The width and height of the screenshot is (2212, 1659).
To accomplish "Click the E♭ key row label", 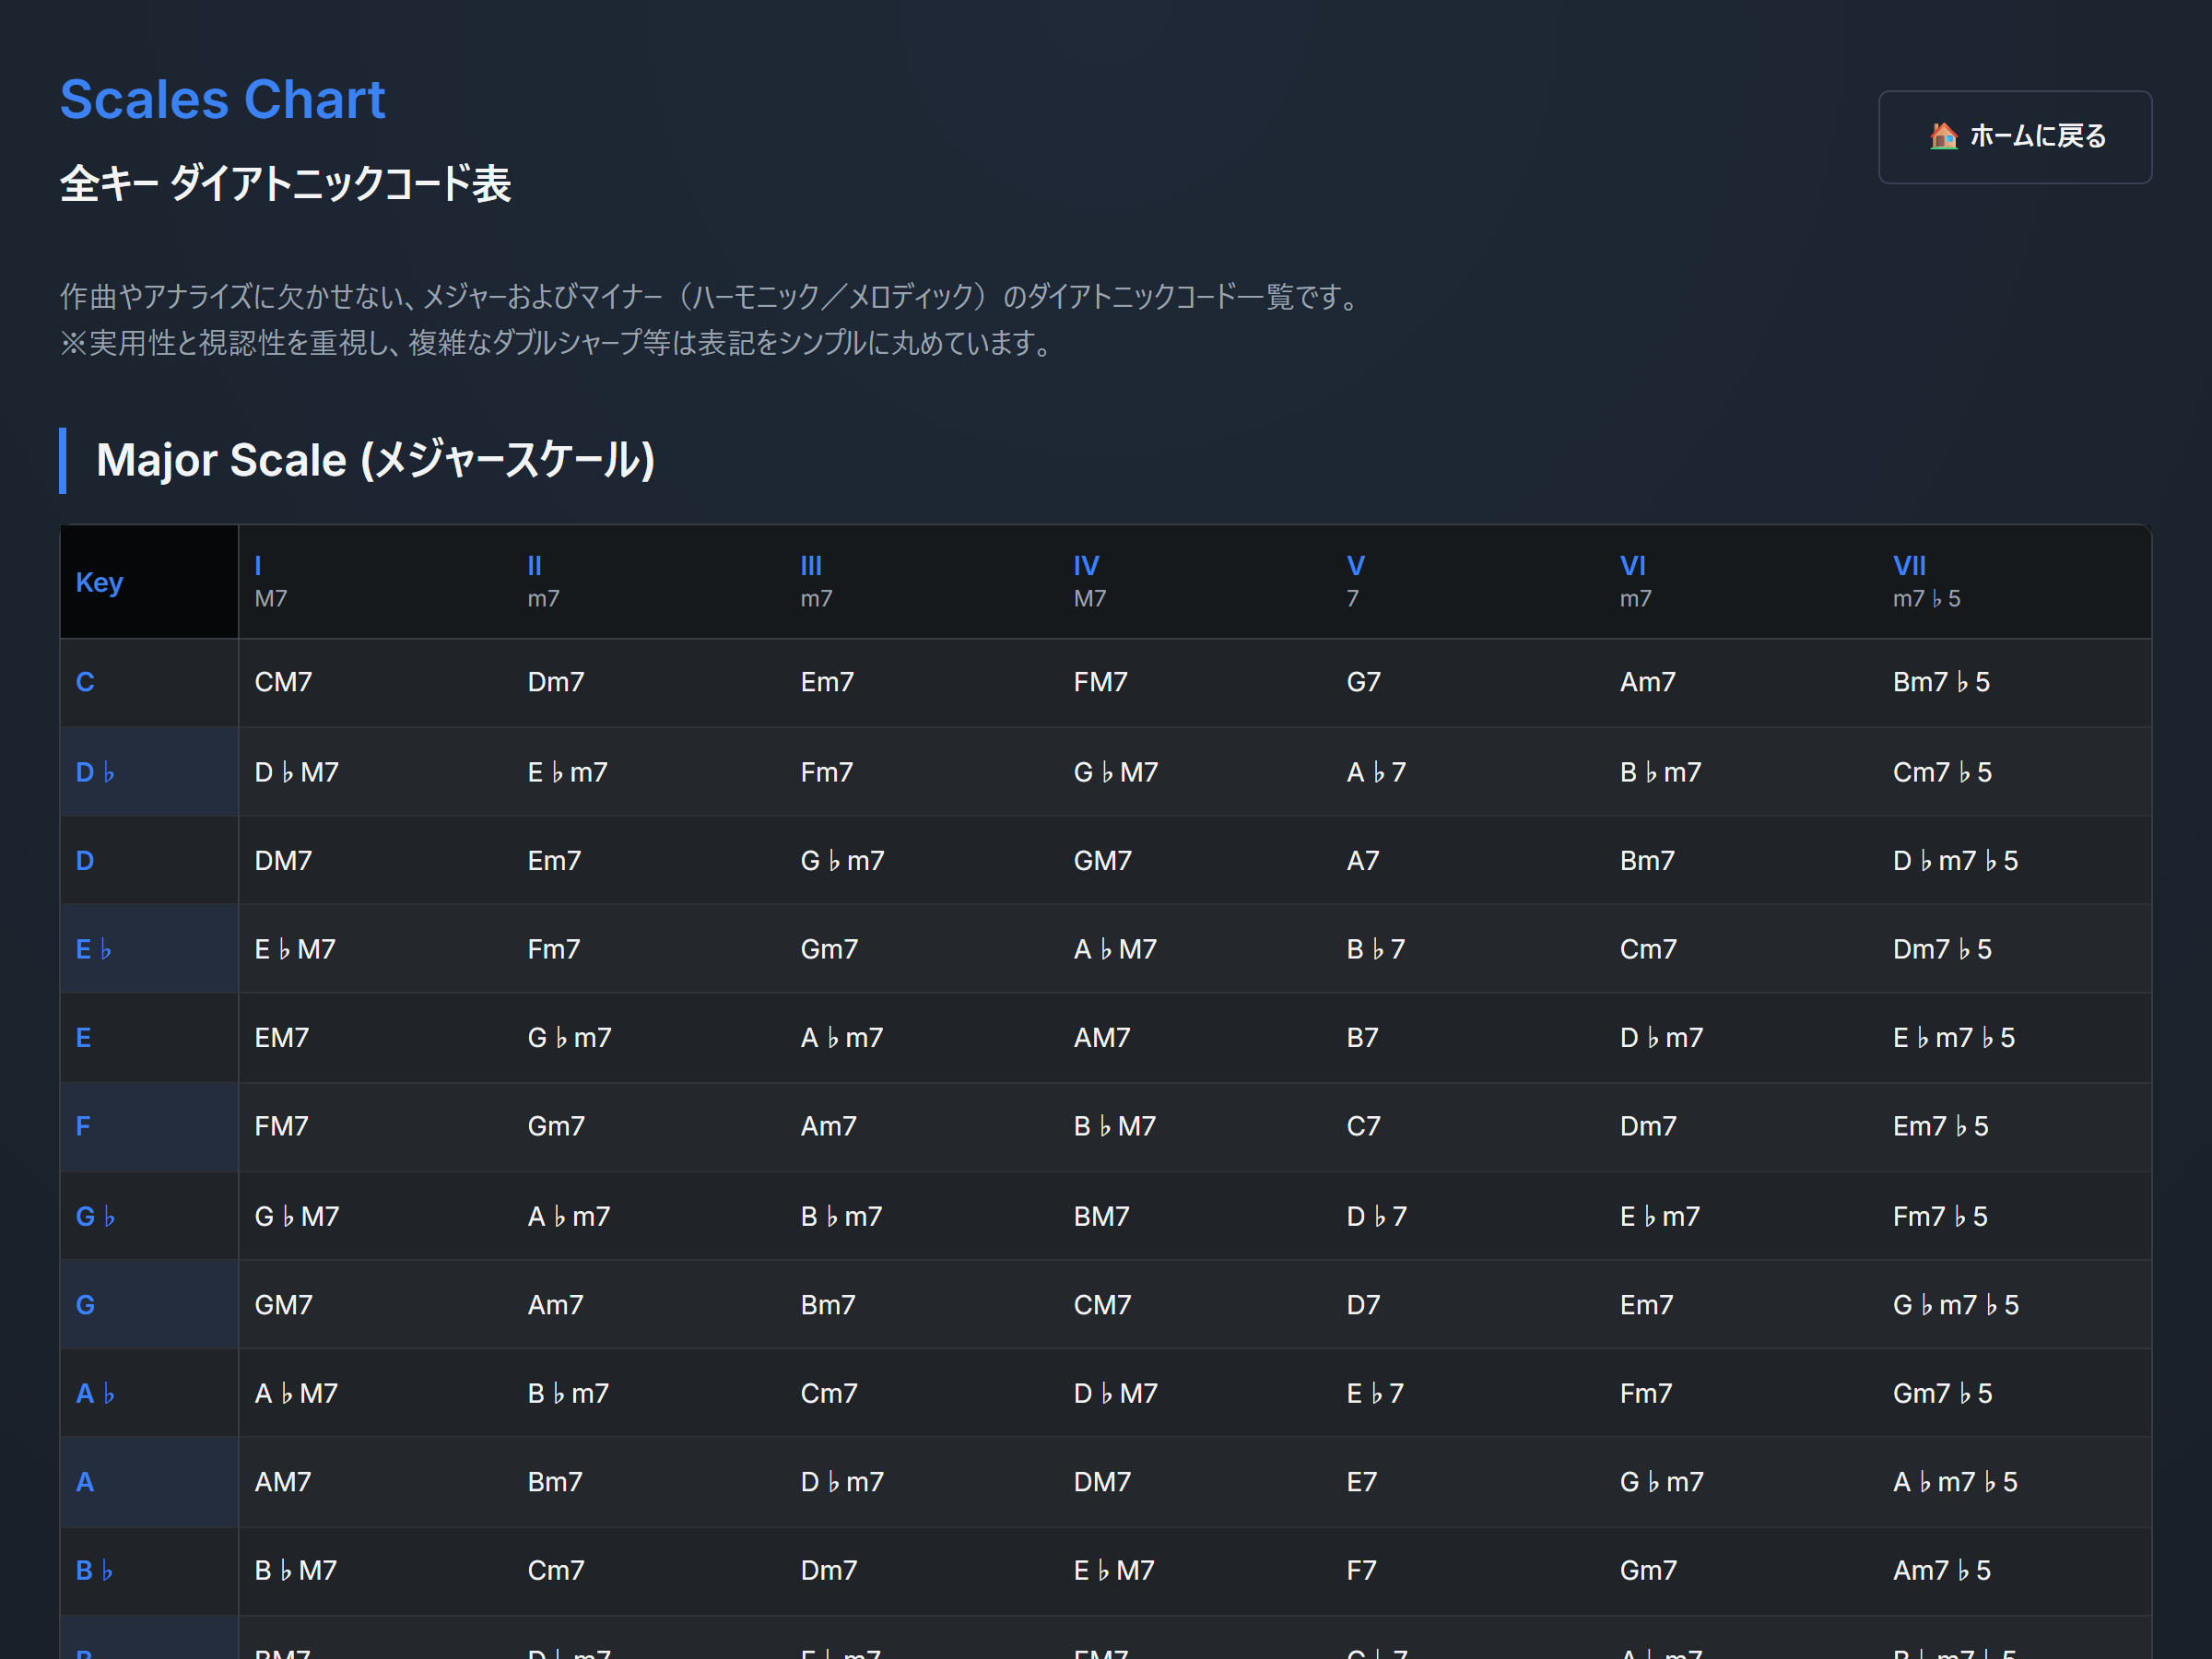I will pos(94,949).
